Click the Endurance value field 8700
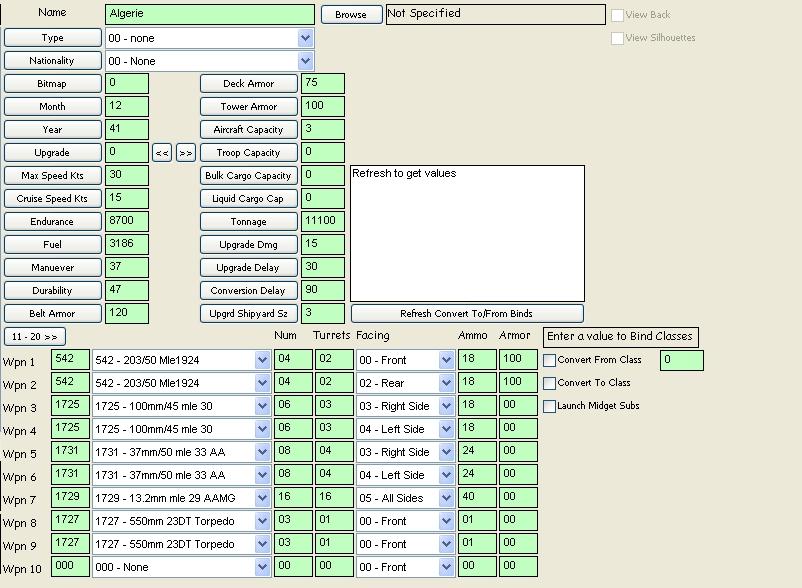 click(127, 221)
